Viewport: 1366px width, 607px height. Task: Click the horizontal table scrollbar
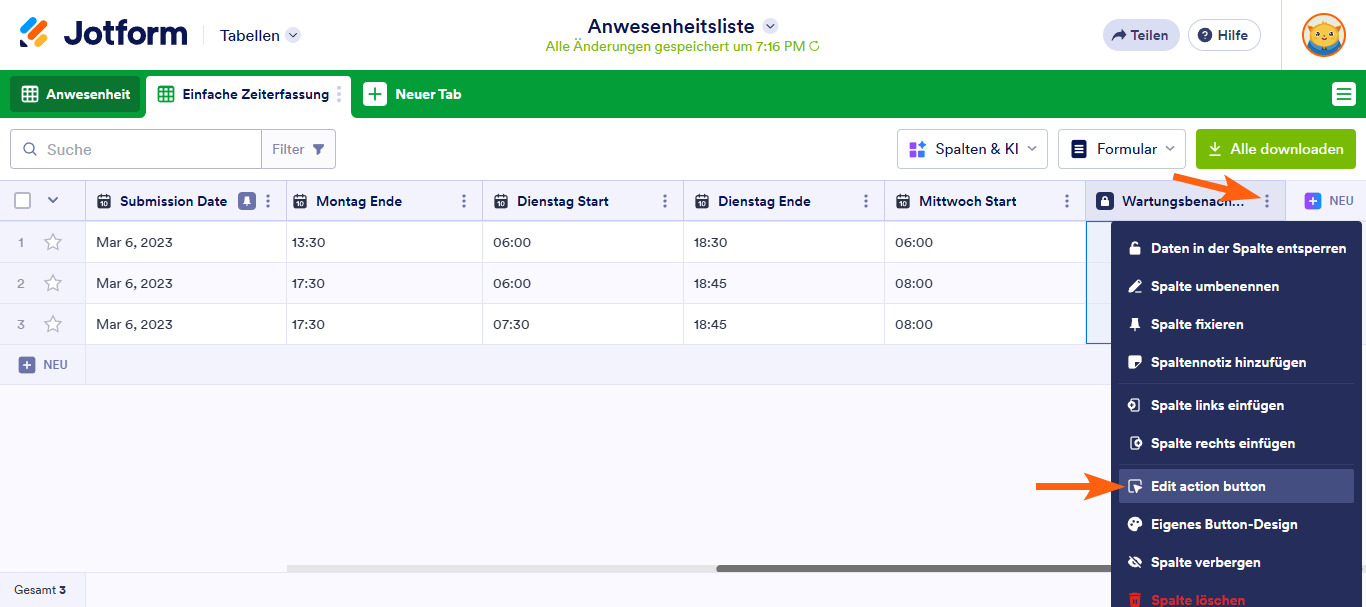(x=913, y=568)
